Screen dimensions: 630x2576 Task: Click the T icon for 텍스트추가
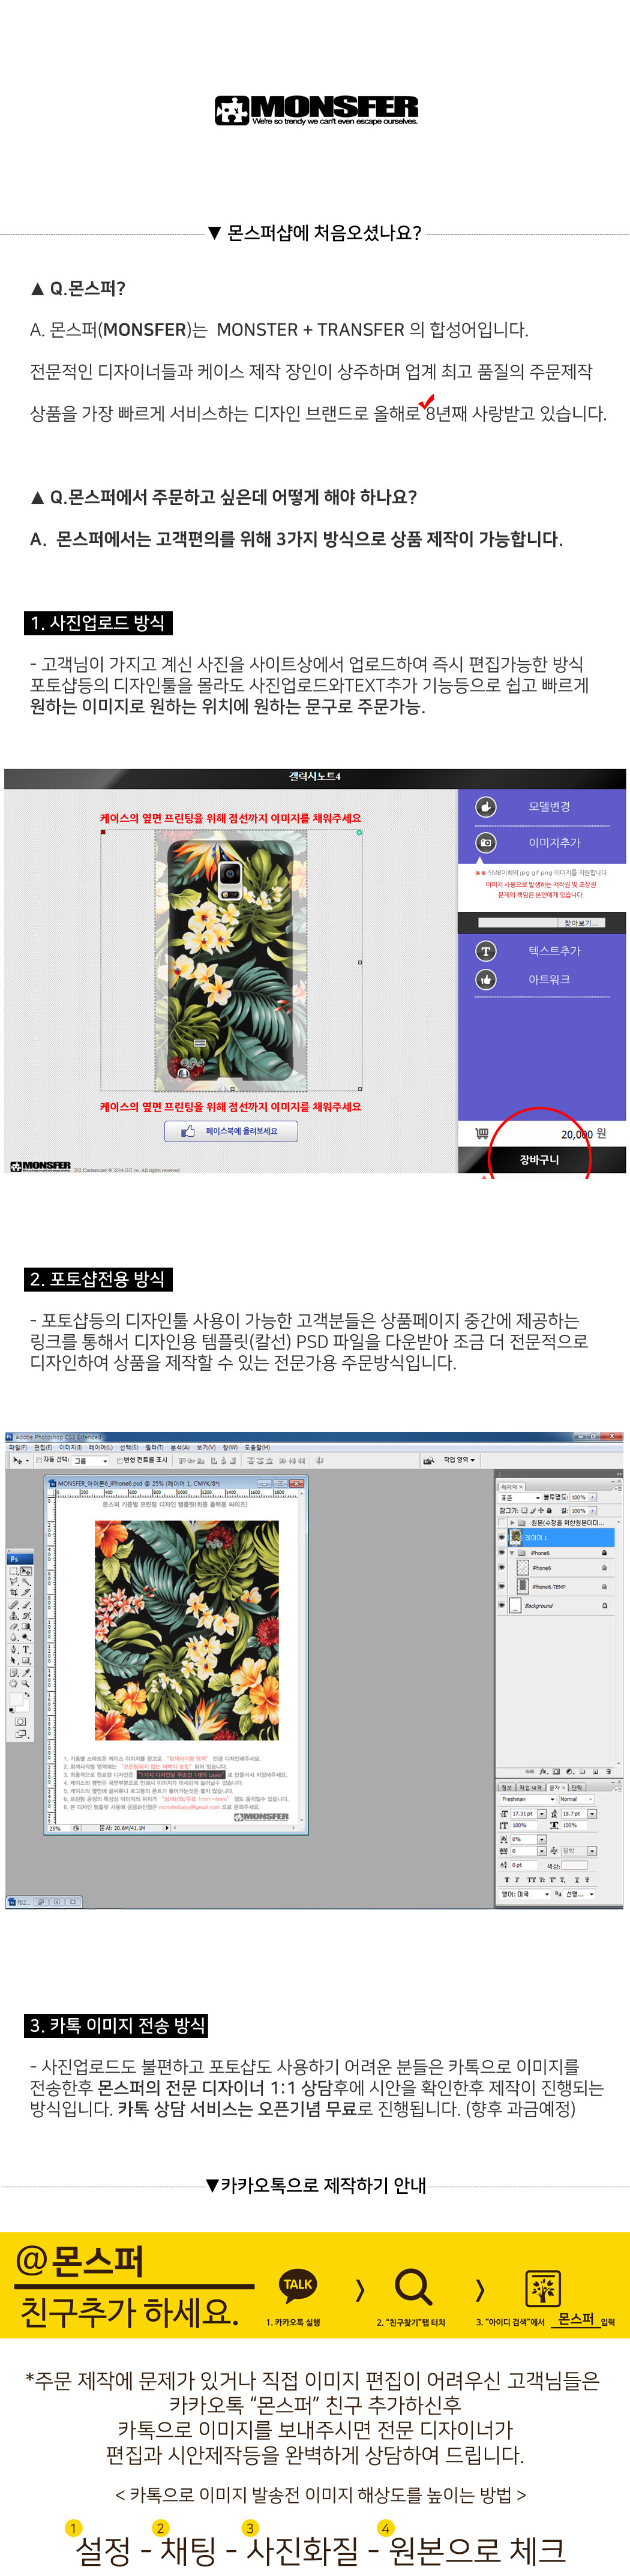click(485, 950)
